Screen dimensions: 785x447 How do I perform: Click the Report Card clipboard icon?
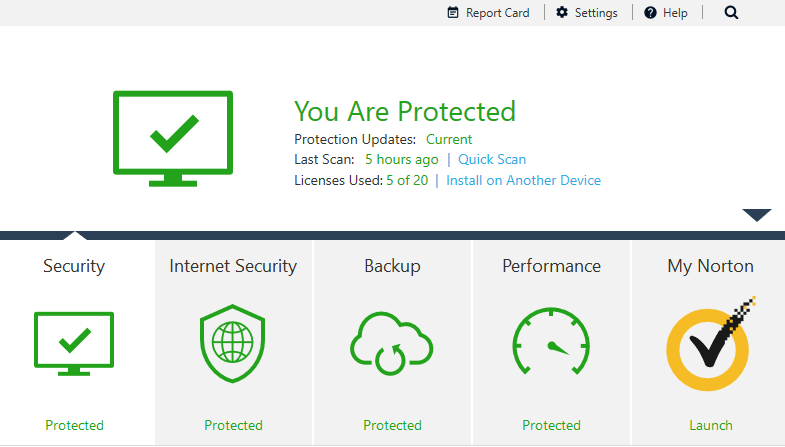click(453, 13)
